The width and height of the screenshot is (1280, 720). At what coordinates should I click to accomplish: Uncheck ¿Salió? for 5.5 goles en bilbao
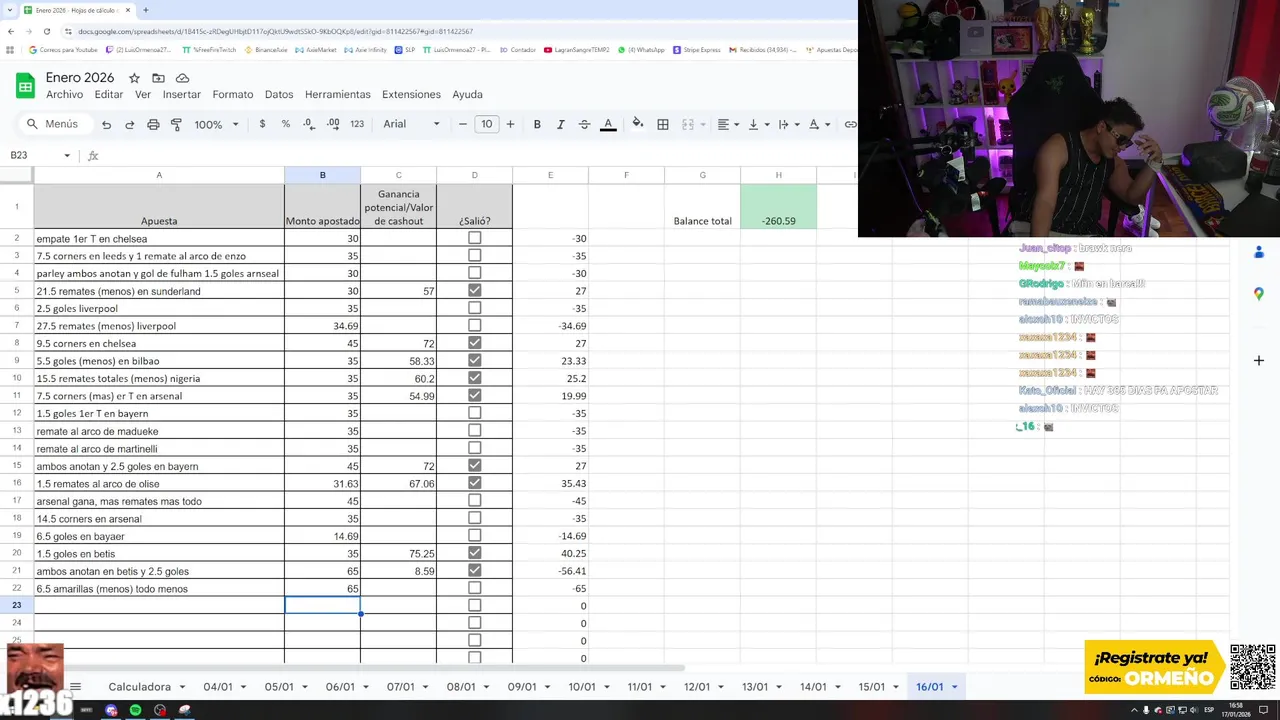click(x=475, y=360)
